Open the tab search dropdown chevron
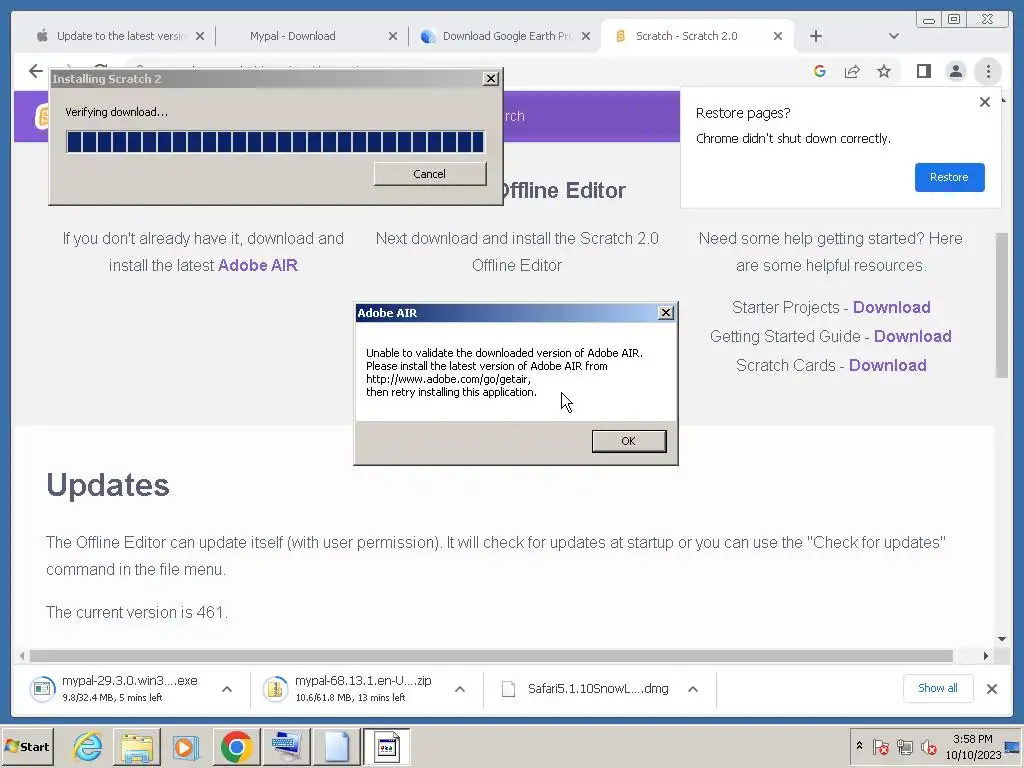Viewport: 1024px width, 768px height. click(x=893, y=36)
